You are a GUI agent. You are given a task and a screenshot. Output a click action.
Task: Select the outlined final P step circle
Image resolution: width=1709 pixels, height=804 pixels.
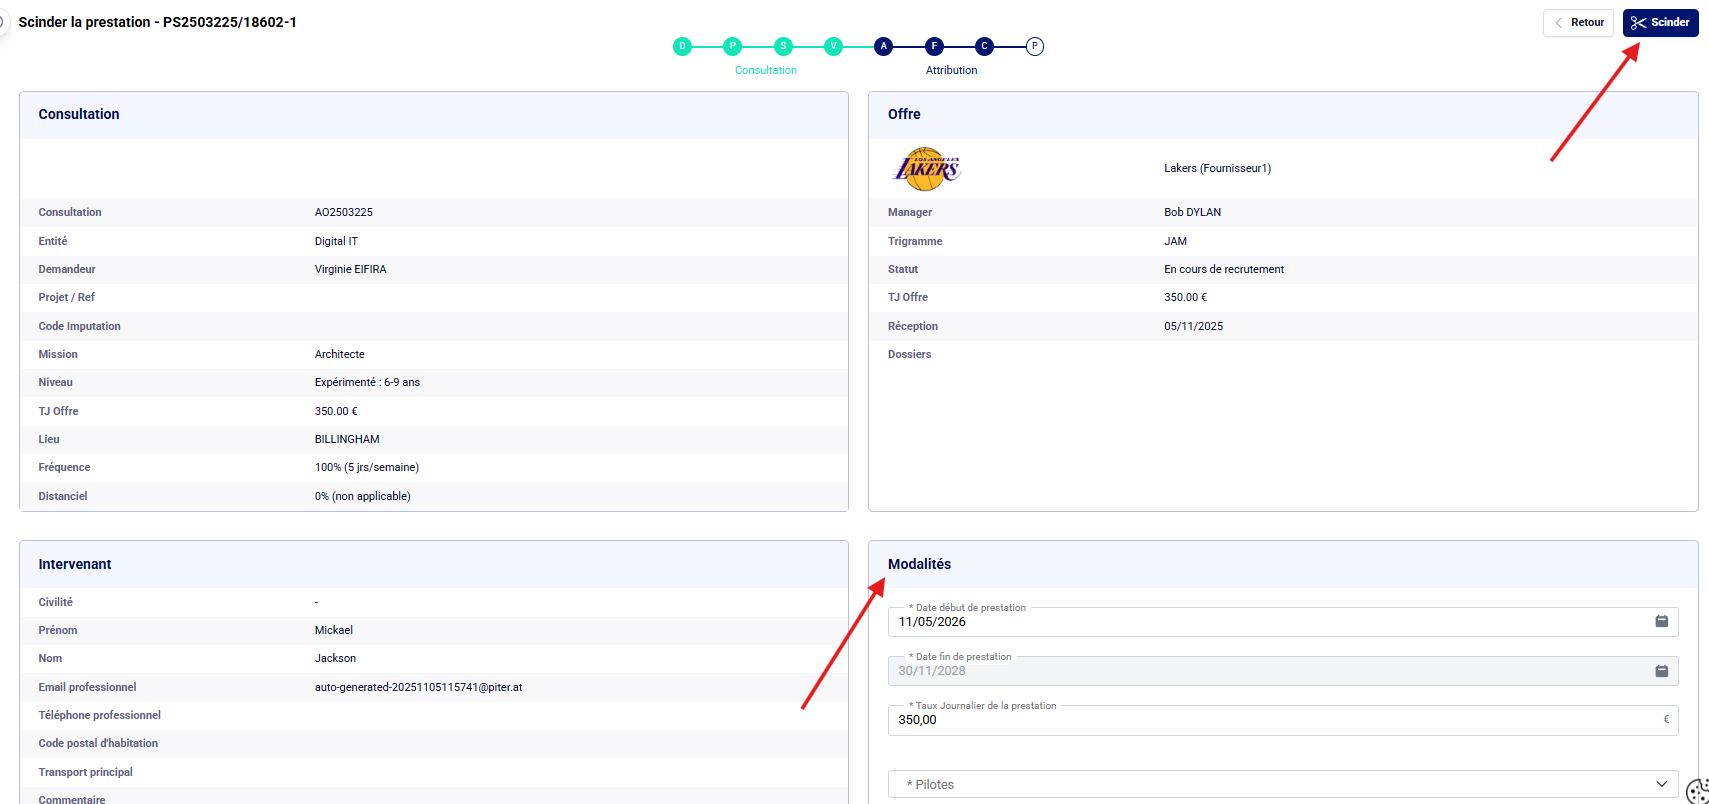(x=1035, y=46)
